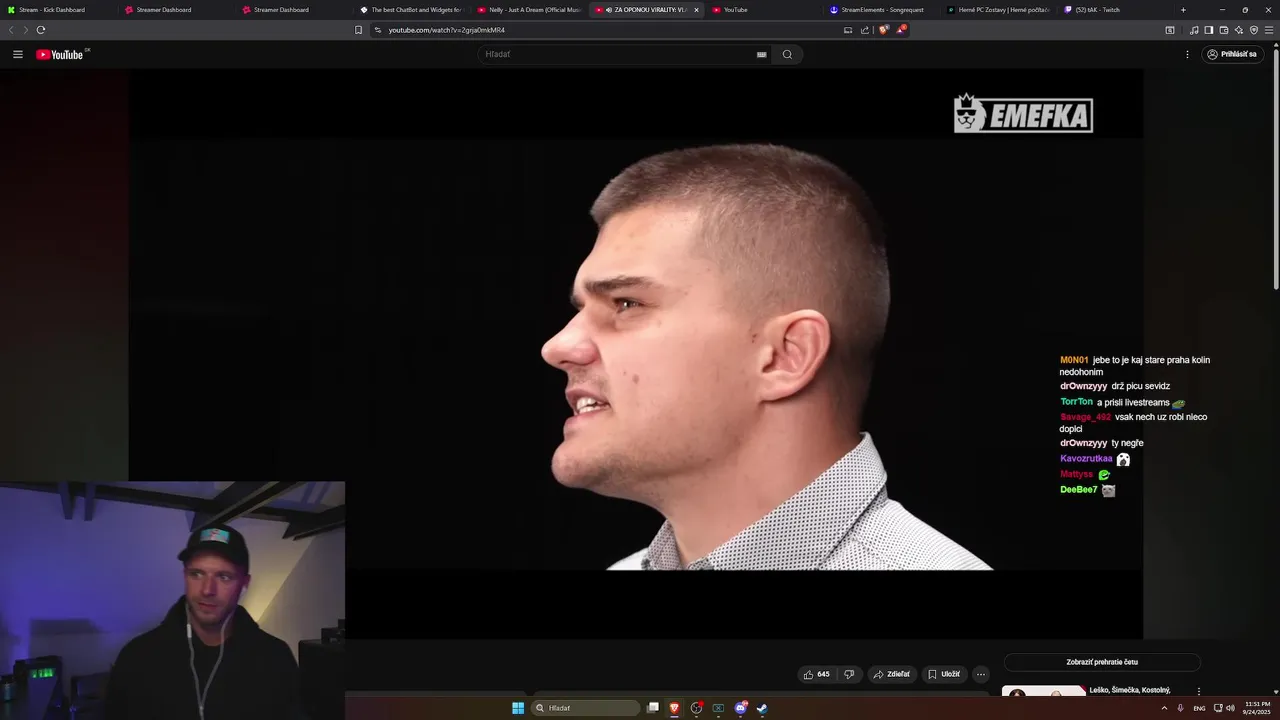Open picture-in-picture icon in the address bar
Viewport: 1280px width, 720px height.
(x=848, y=30)
